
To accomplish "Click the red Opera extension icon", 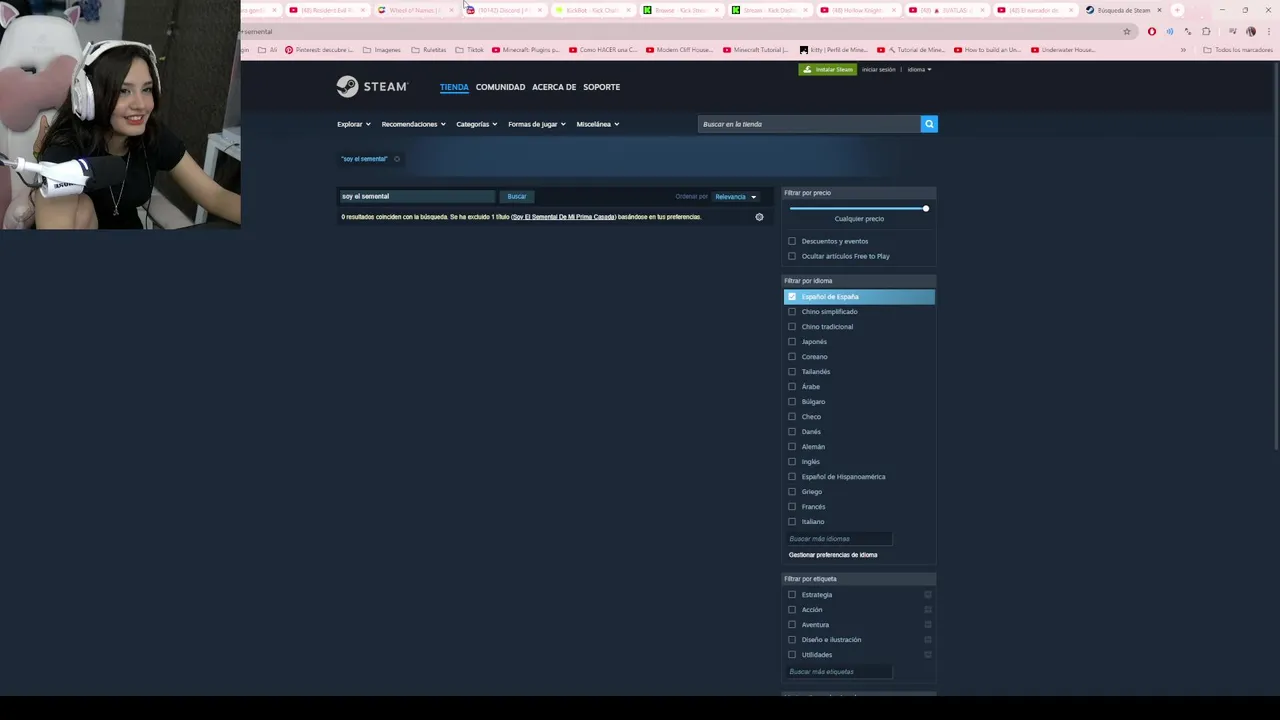I will click(x=1152, y=32).
